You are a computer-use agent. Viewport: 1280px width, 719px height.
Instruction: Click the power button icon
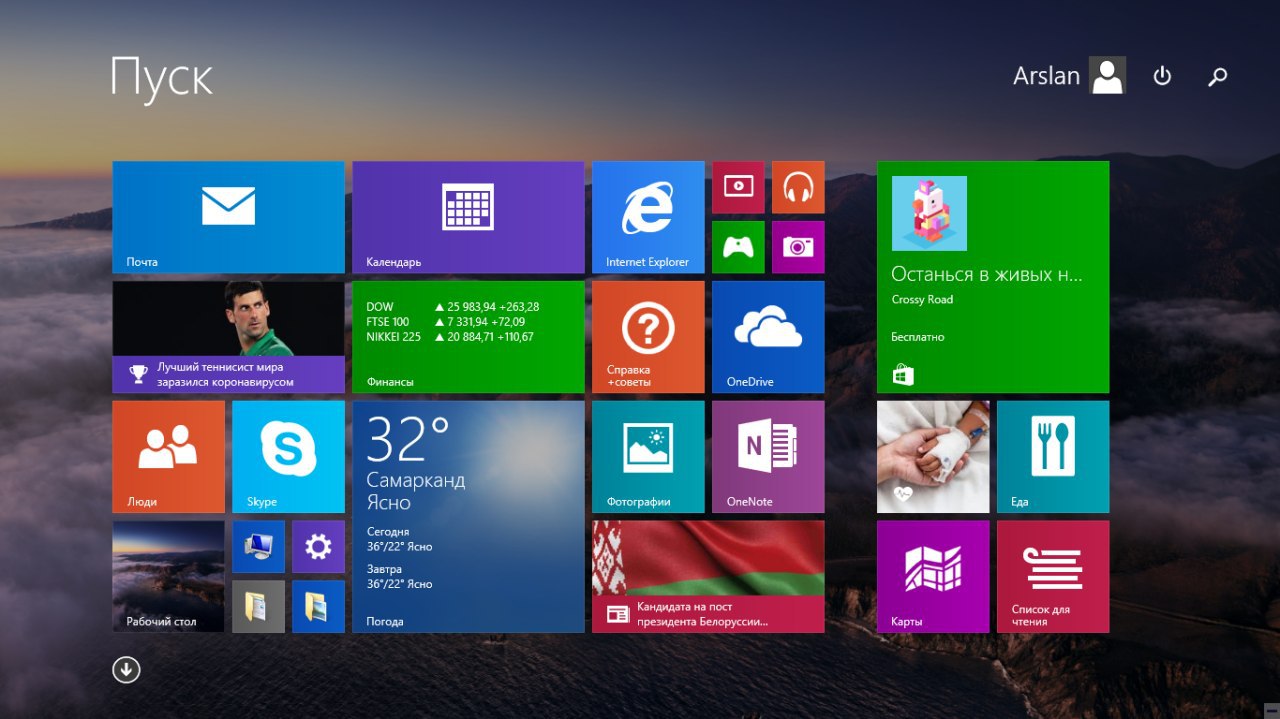[x=1162, y=76]
